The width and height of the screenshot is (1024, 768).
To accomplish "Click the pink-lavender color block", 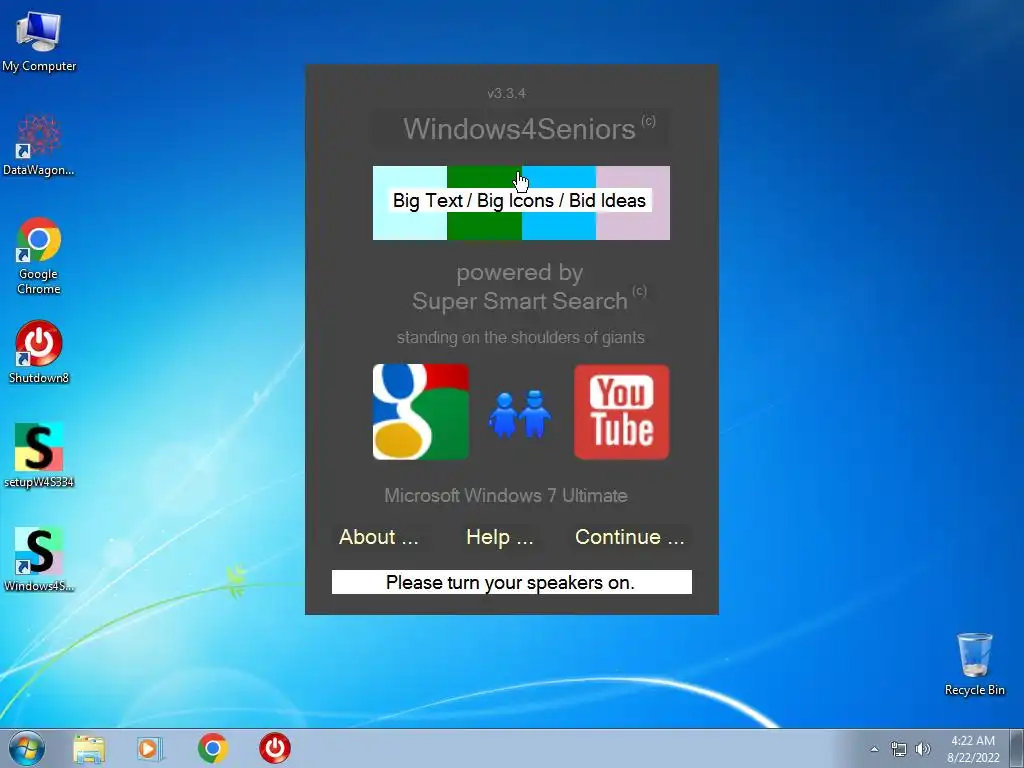I will [633, 203].
